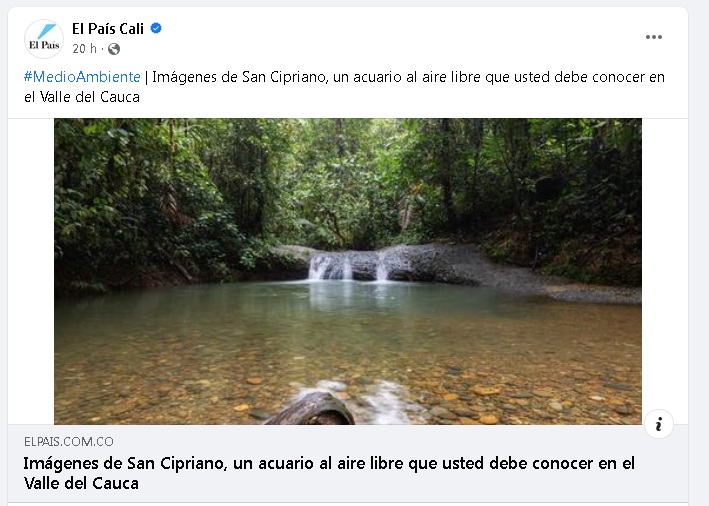Click 'Valle del Cauca' in the bold headline
The height and width of the screenshot is (506, 709).
pos(81,483)
